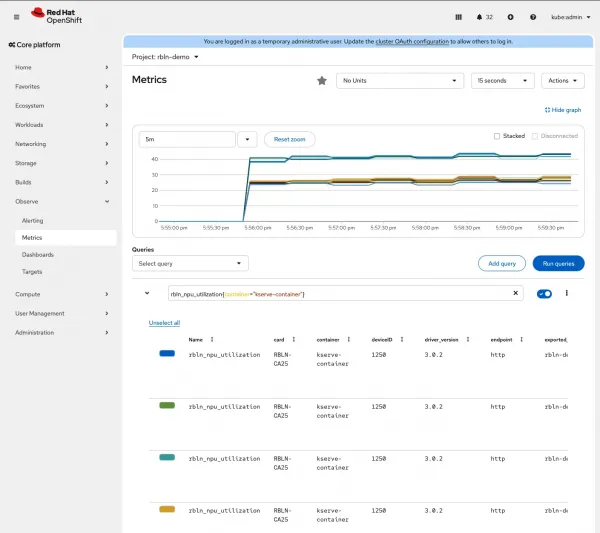The image size is (600, 533).
Task: Expand the Storage navigation section
Action: pyautogui.click(x=61, y=163)
